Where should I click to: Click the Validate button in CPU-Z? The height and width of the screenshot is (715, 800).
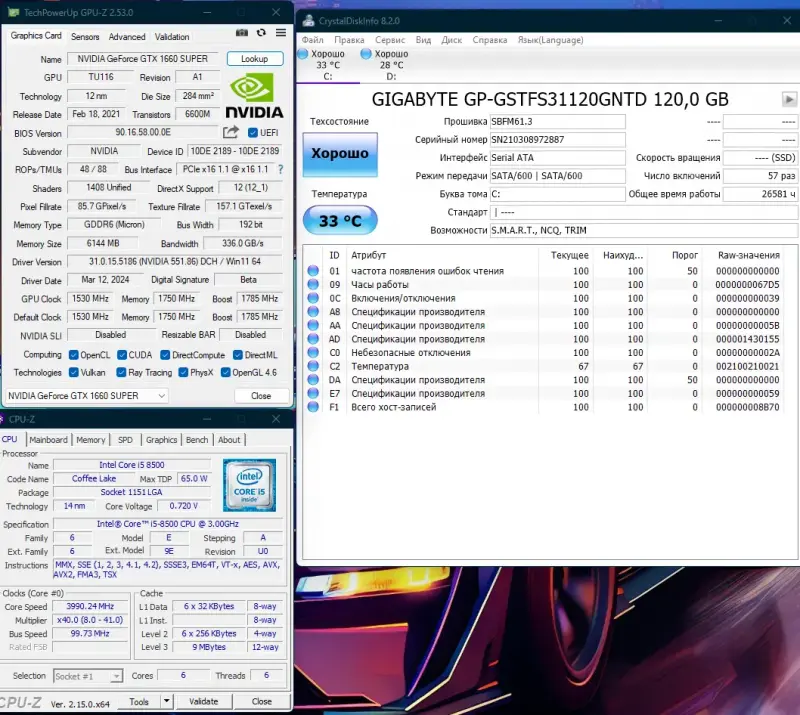coord(204,701)
